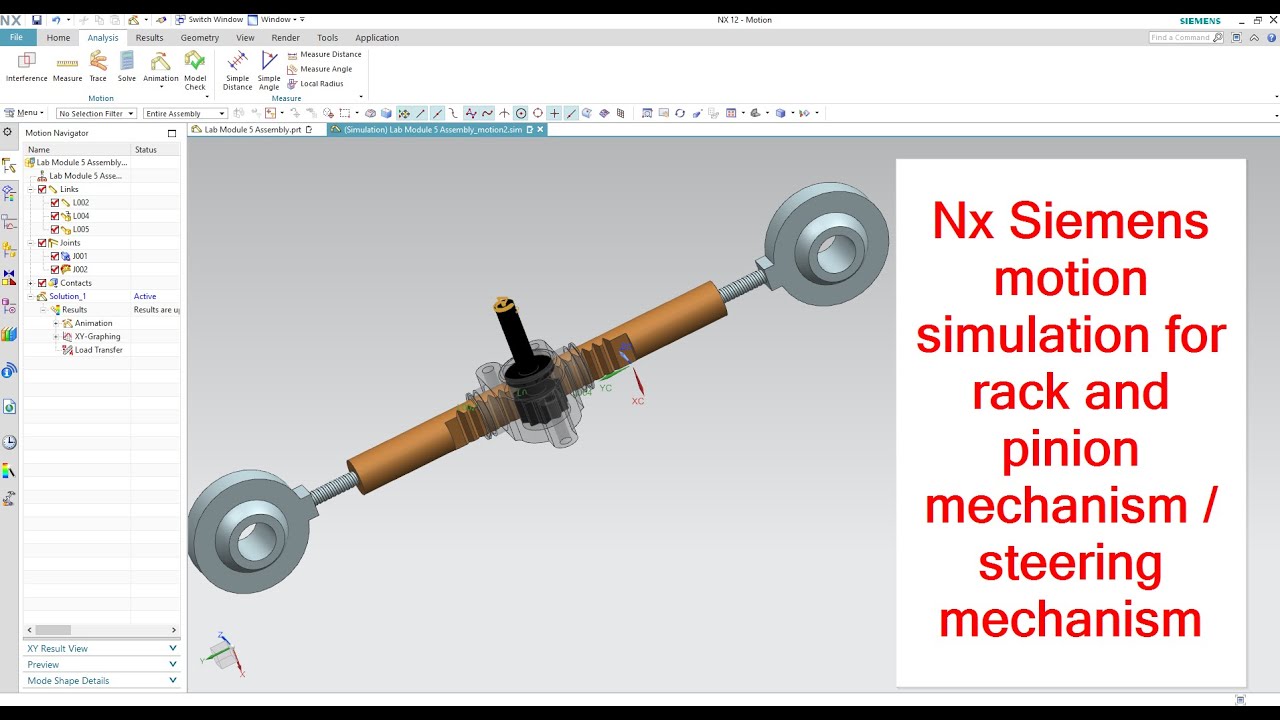Open the Tools ribbon tab
Image resolution: width=1280 pixels, height=720 pixels.
click(327, 38)
